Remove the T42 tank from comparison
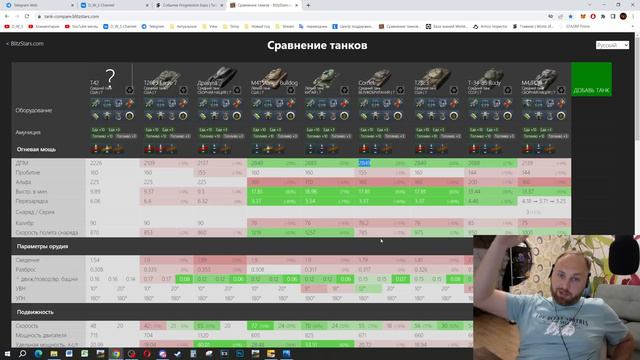Viewport: 640px width, 360px height. pyautogui.click(x=129, y=90)
